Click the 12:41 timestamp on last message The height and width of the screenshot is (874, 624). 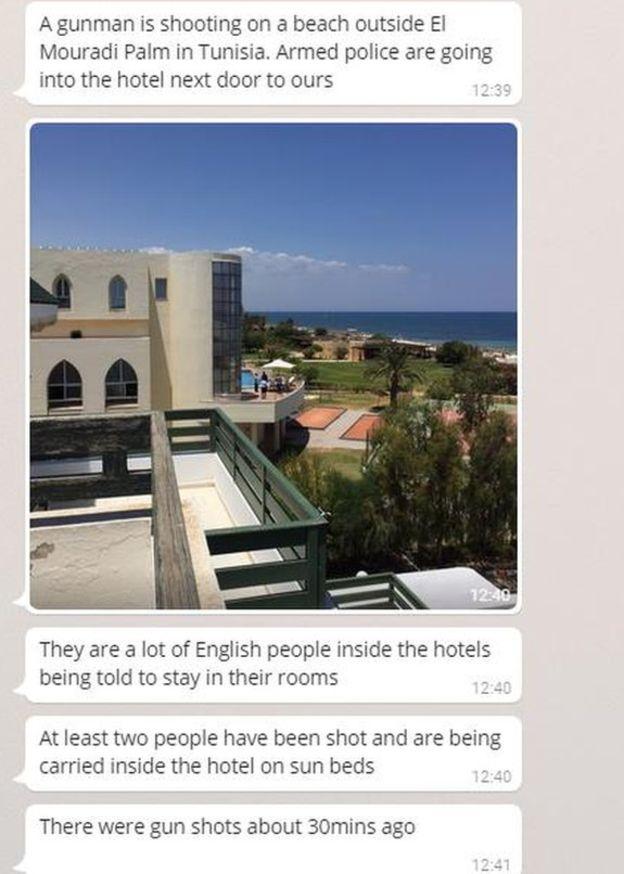pos(491,865)
